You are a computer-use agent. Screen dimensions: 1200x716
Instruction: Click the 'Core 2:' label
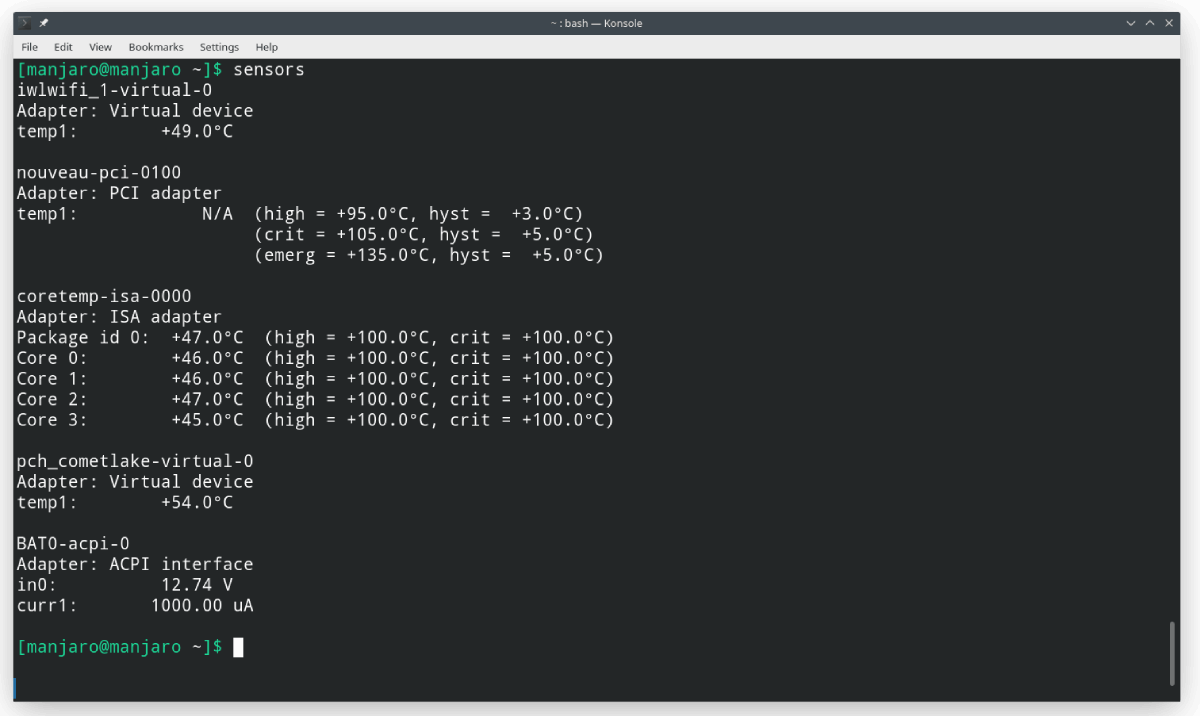[x=52, y=399]
